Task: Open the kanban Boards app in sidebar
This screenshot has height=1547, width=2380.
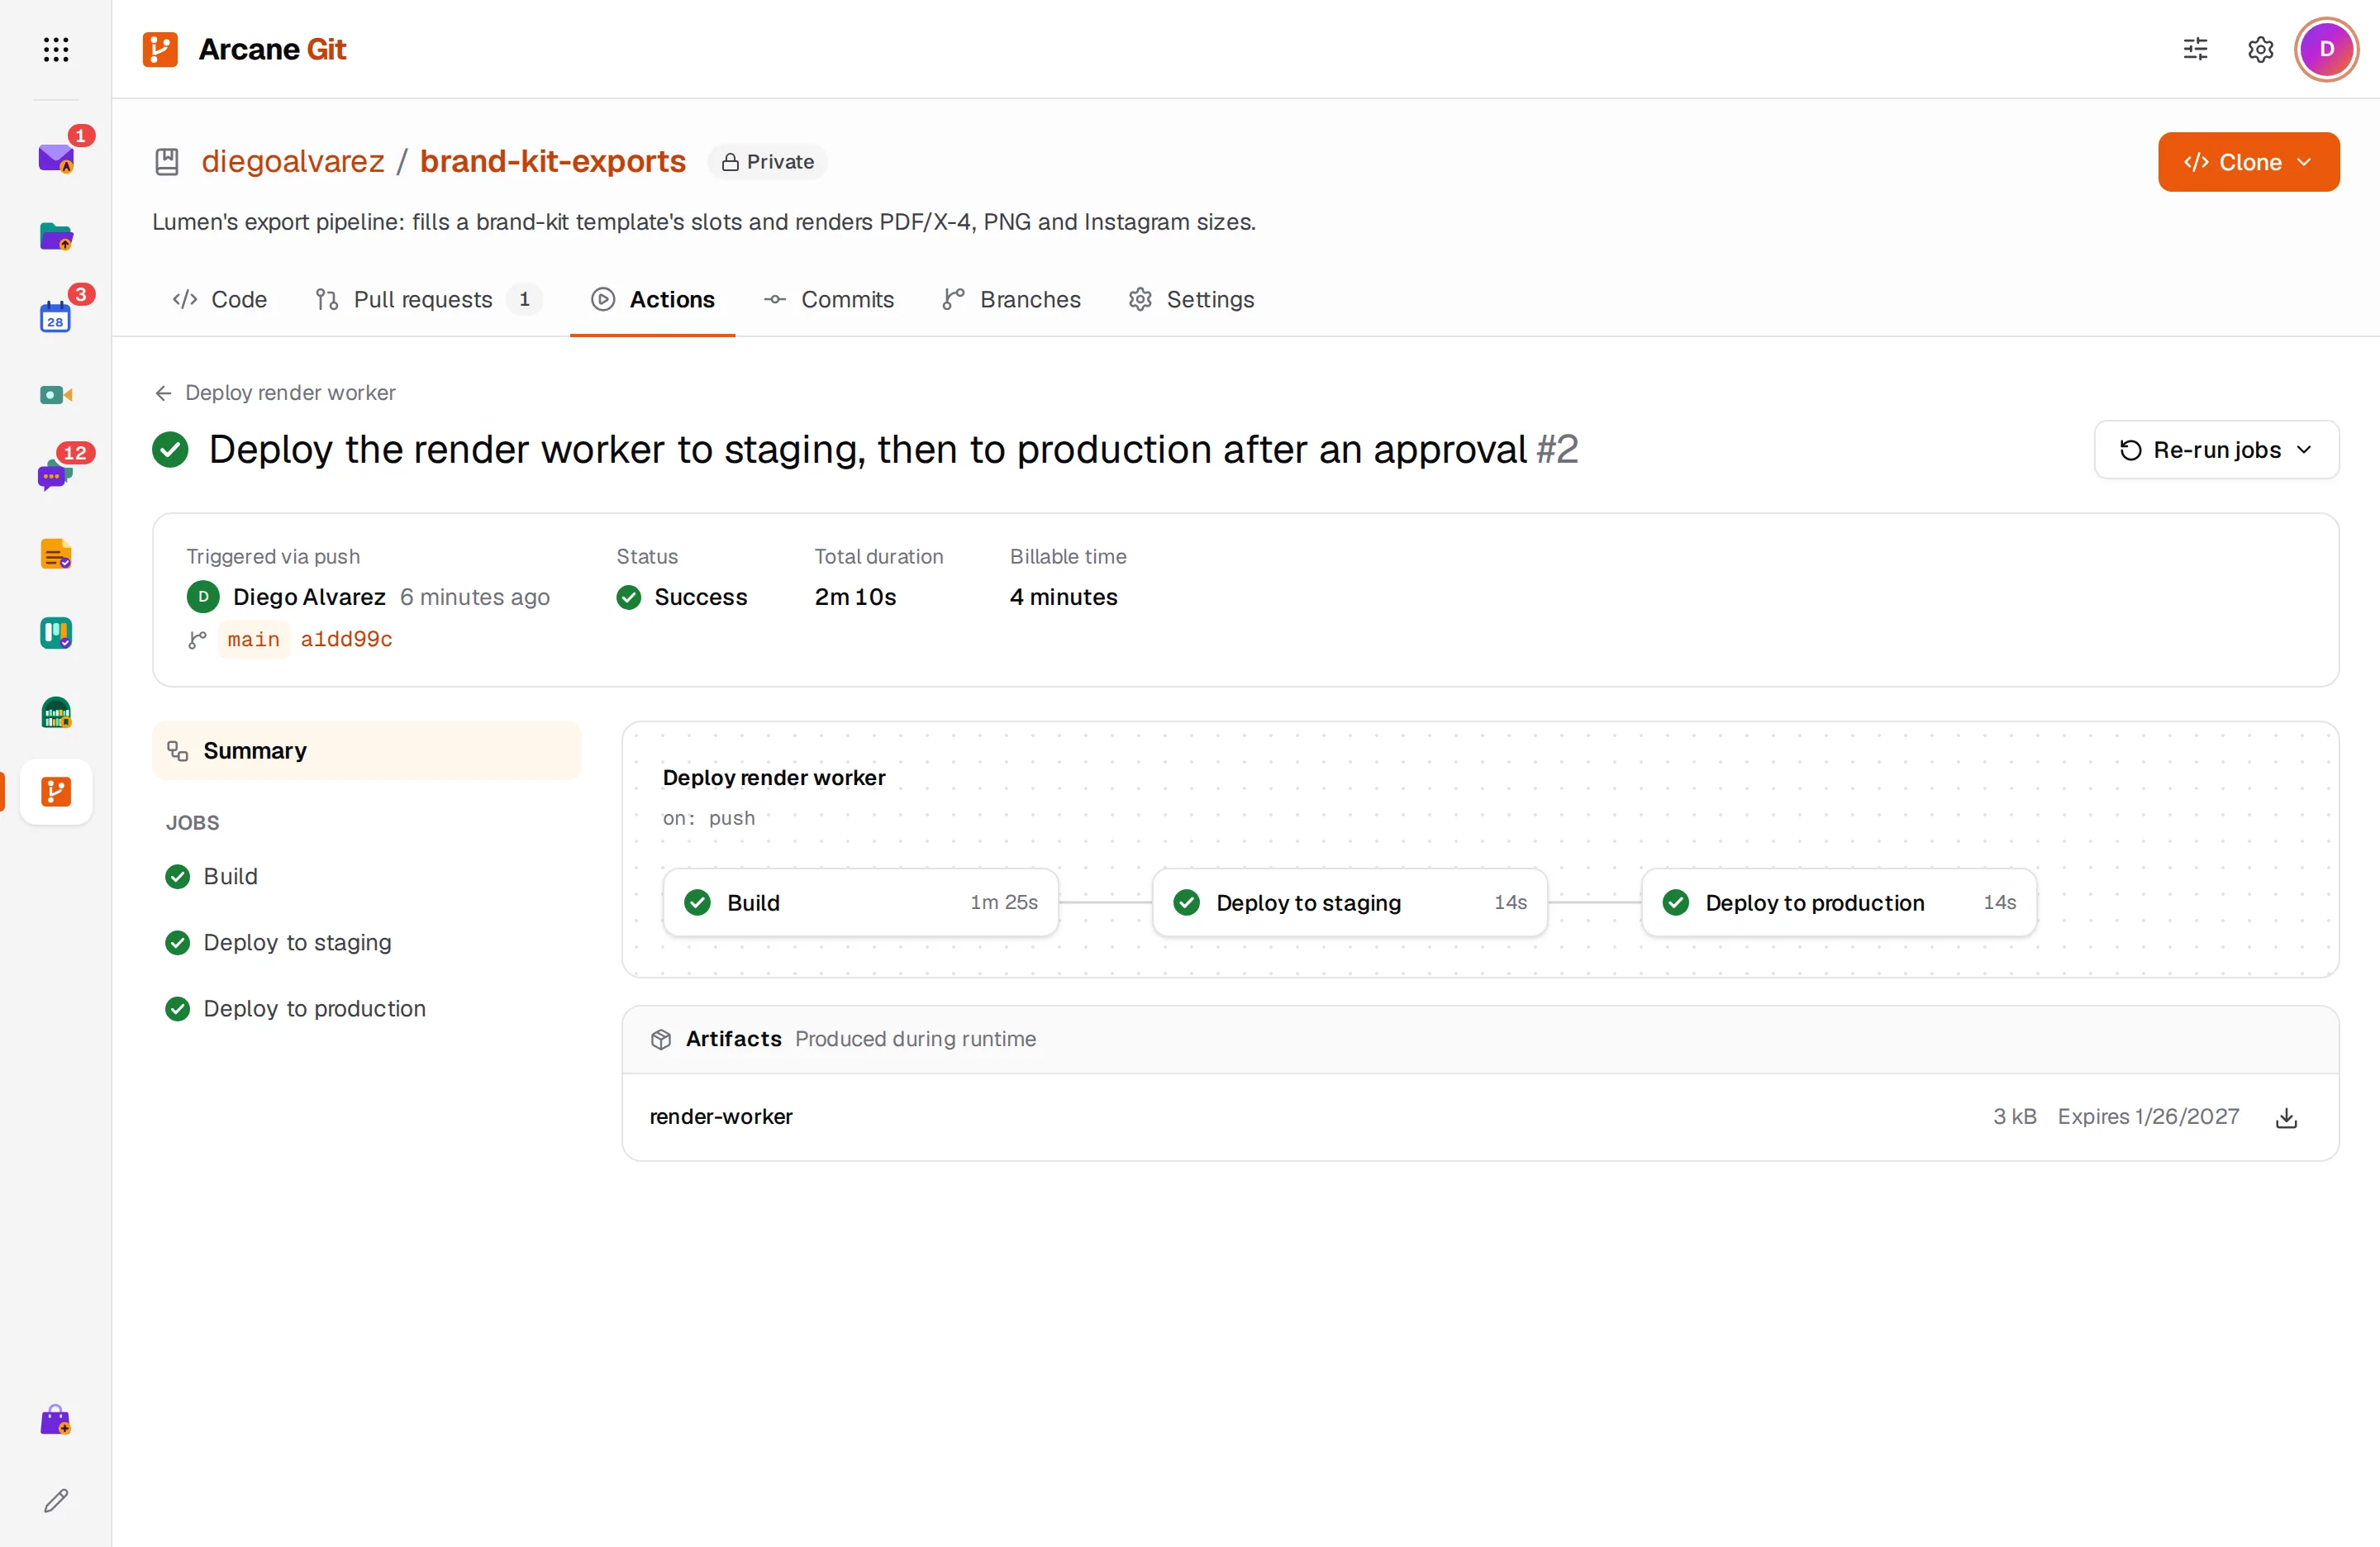Action: tap(56, 633)
